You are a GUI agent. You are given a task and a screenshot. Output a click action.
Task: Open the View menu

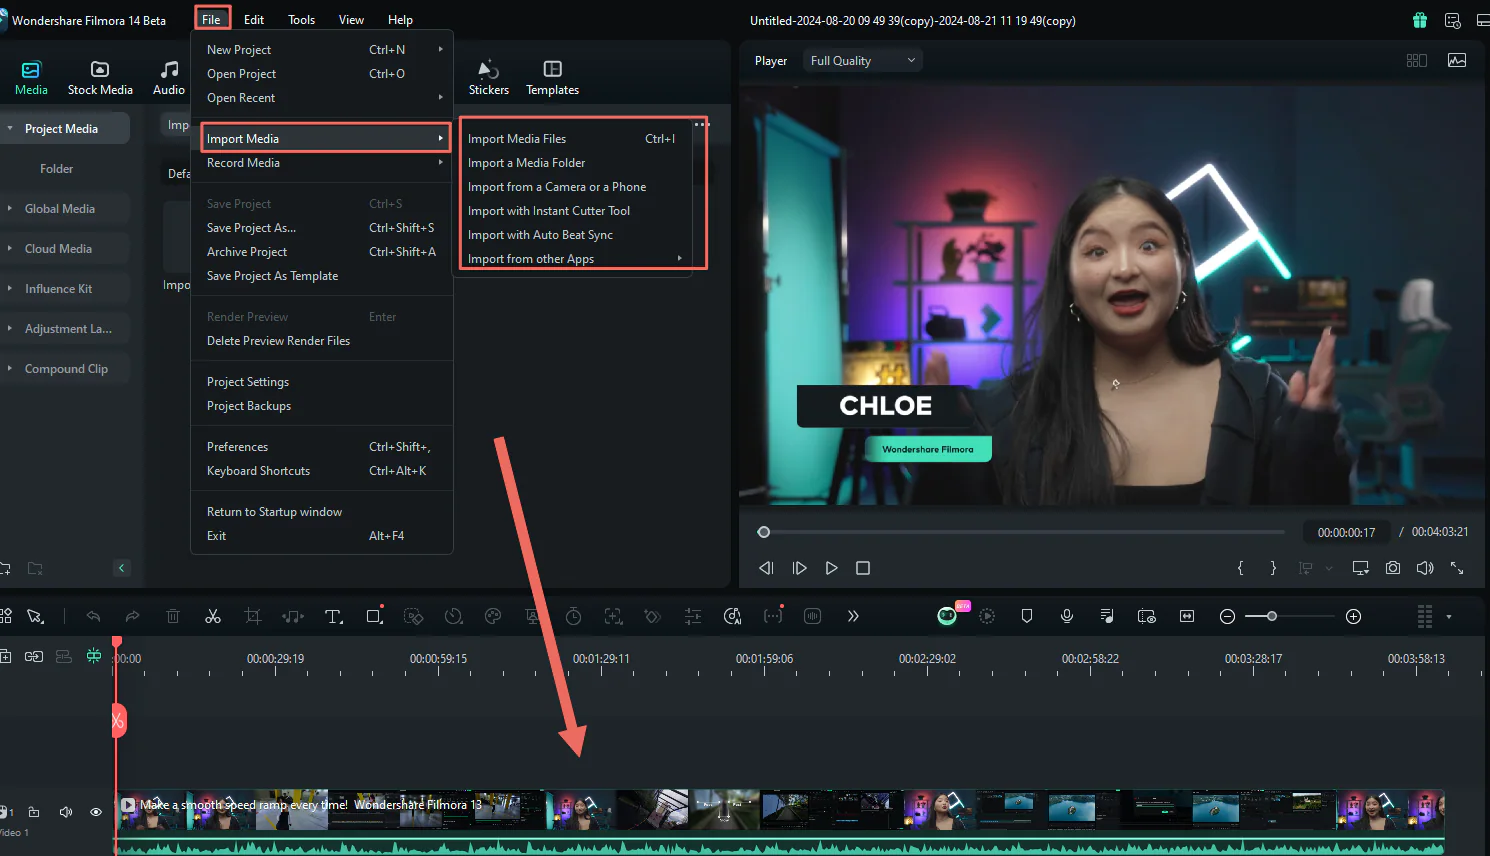[x=351, y=20]
